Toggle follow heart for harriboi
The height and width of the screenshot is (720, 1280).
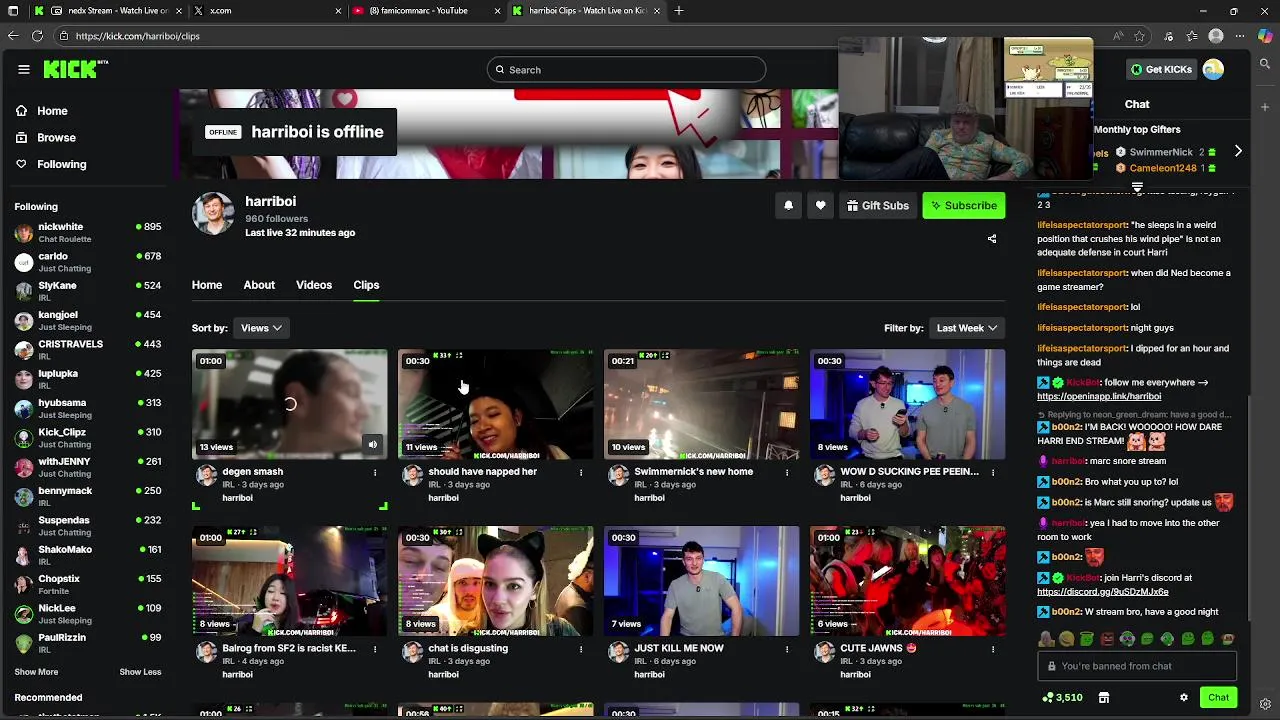820,205
